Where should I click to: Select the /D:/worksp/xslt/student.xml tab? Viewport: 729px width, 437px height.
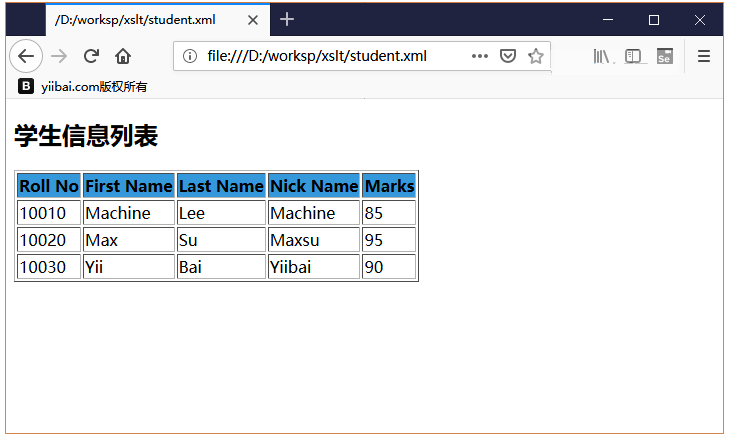pos(158,20)
